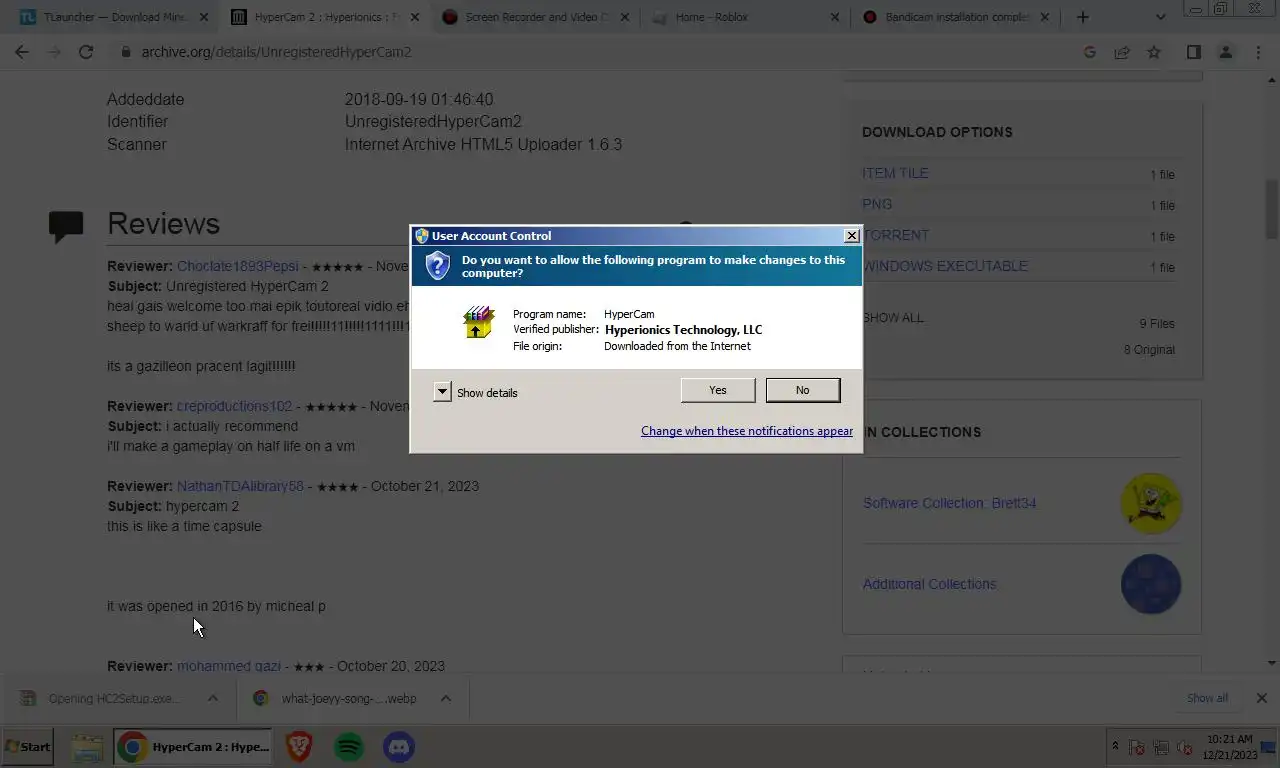Viewport: 1280px width, 768px height.
Task: Open PNG download option
Action: point(877,204)
